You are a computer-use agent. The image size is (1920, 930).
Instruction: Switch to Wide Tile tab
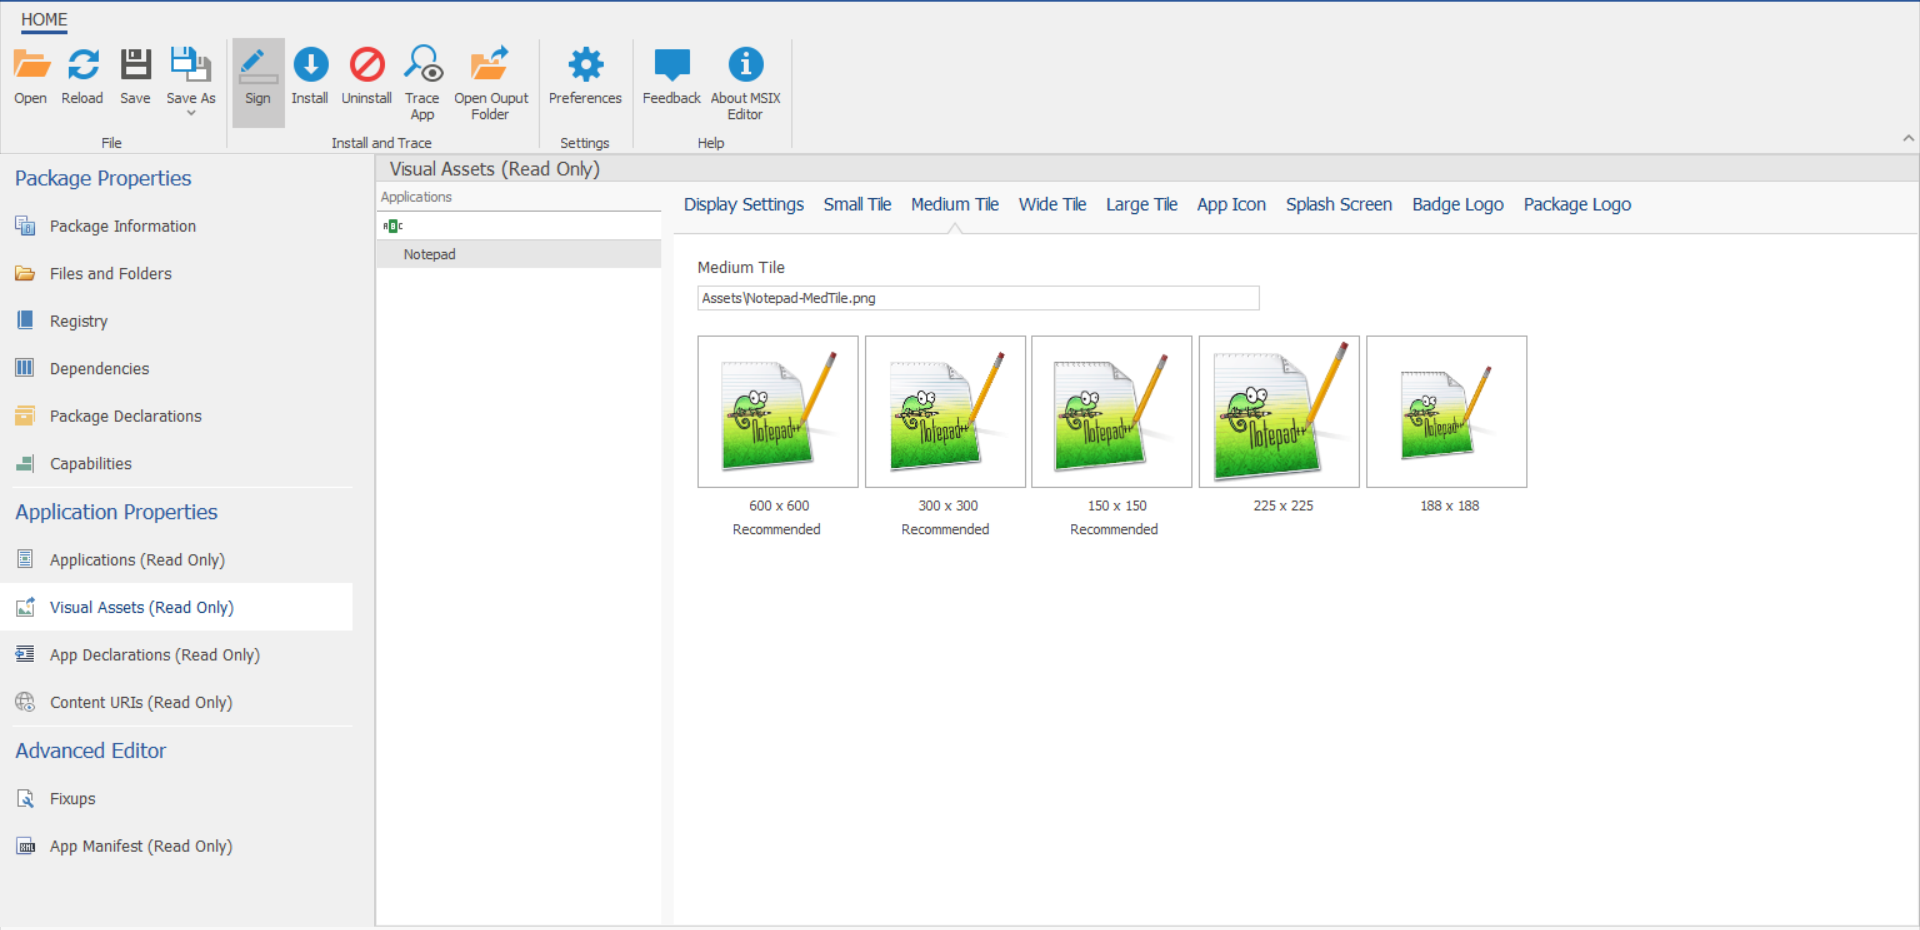[x=1052, y=204]
